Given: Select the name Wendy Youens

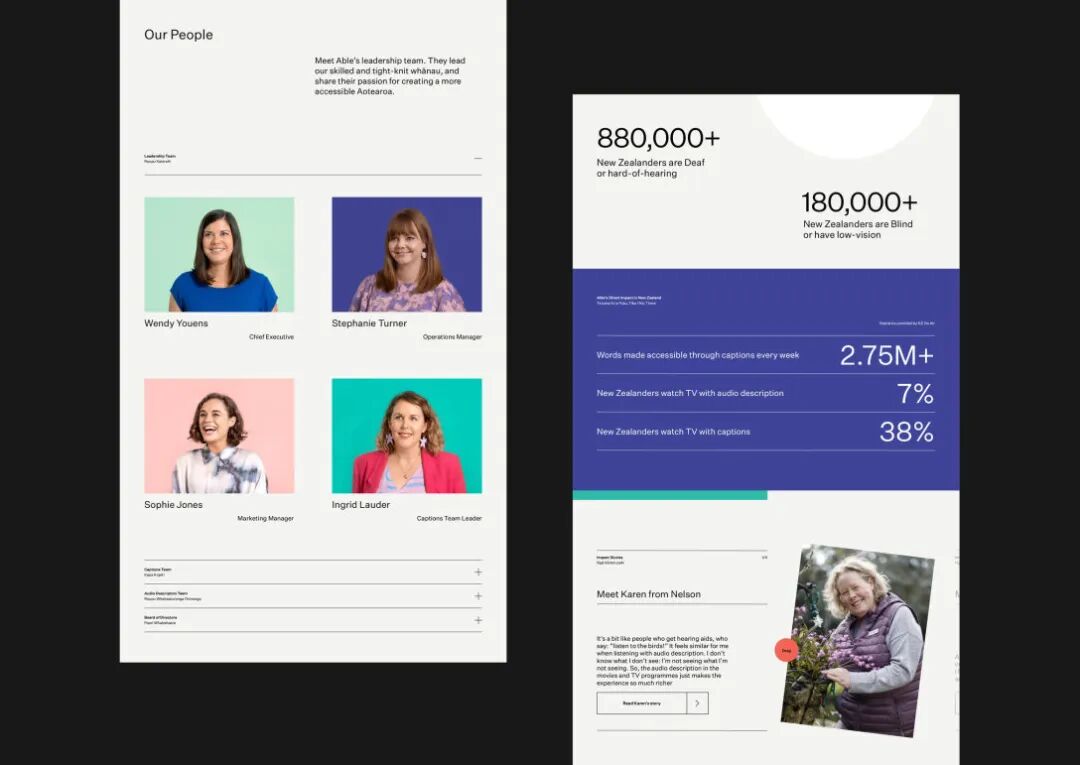Looking at the screenshot, I should coord(176,323).
